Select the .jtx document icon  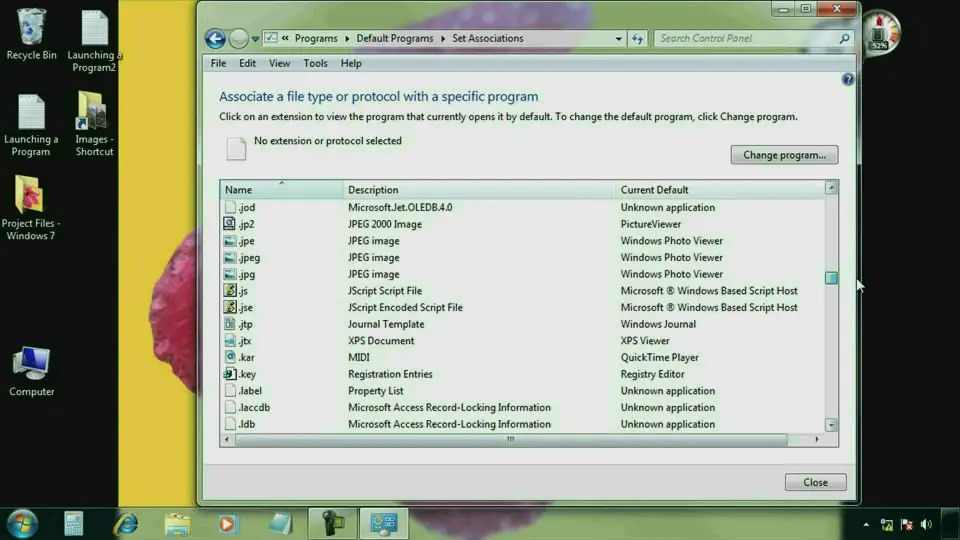(x=230, y=340)
